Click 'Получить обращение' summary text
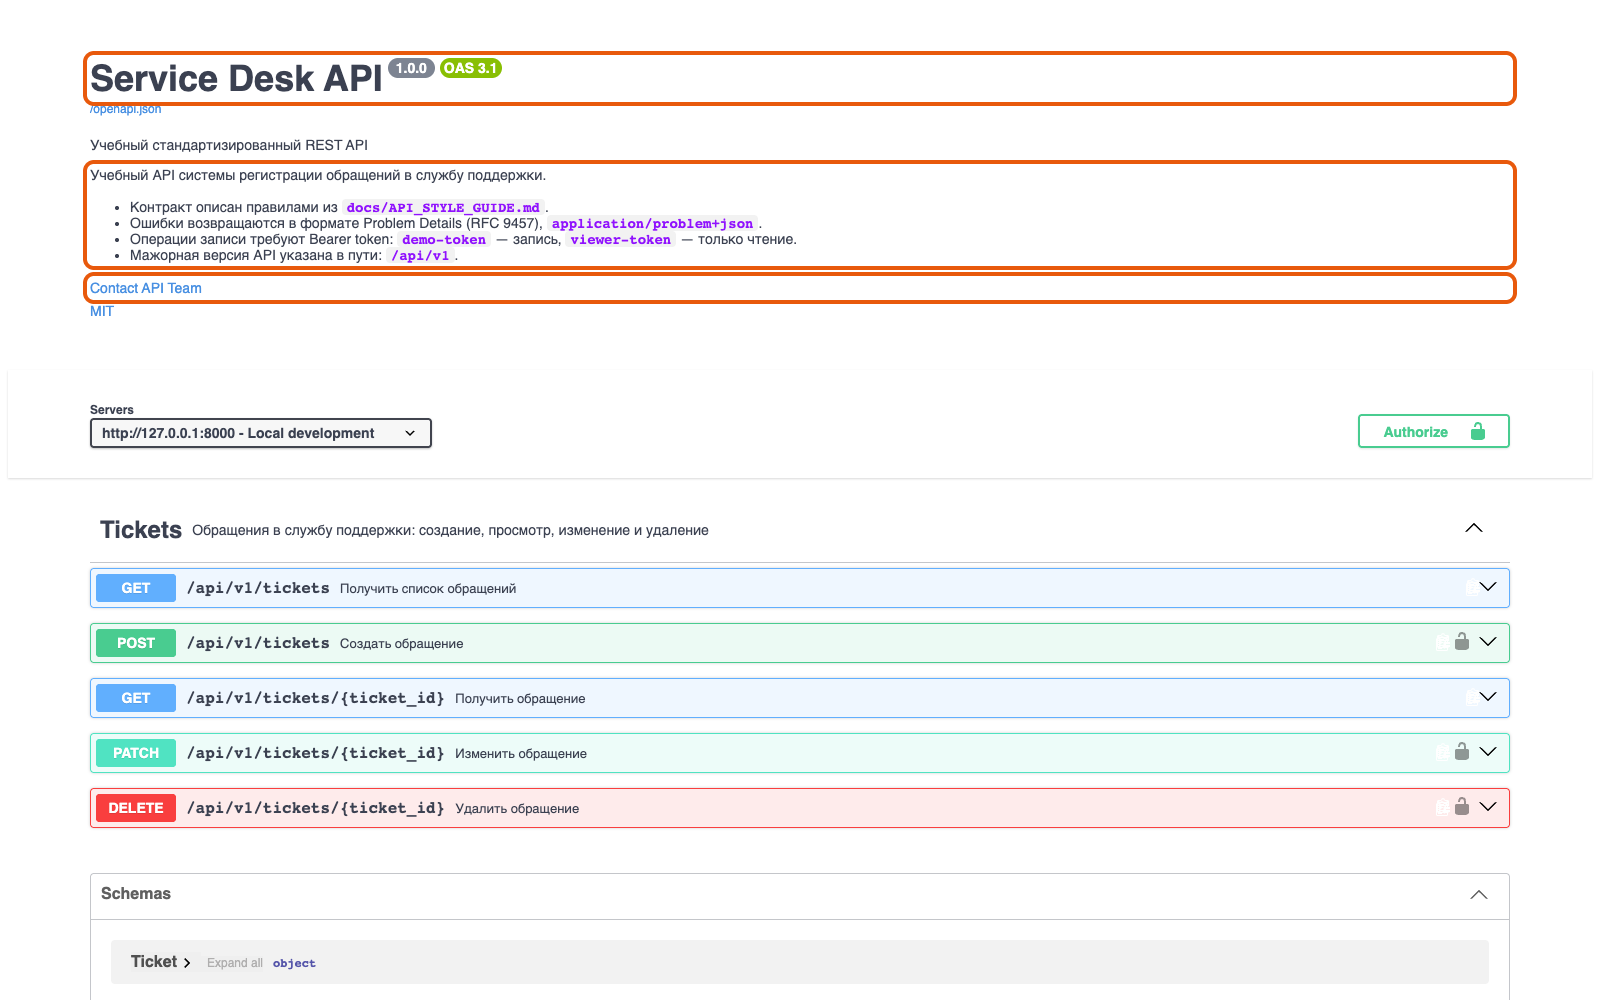 point(520,698)
